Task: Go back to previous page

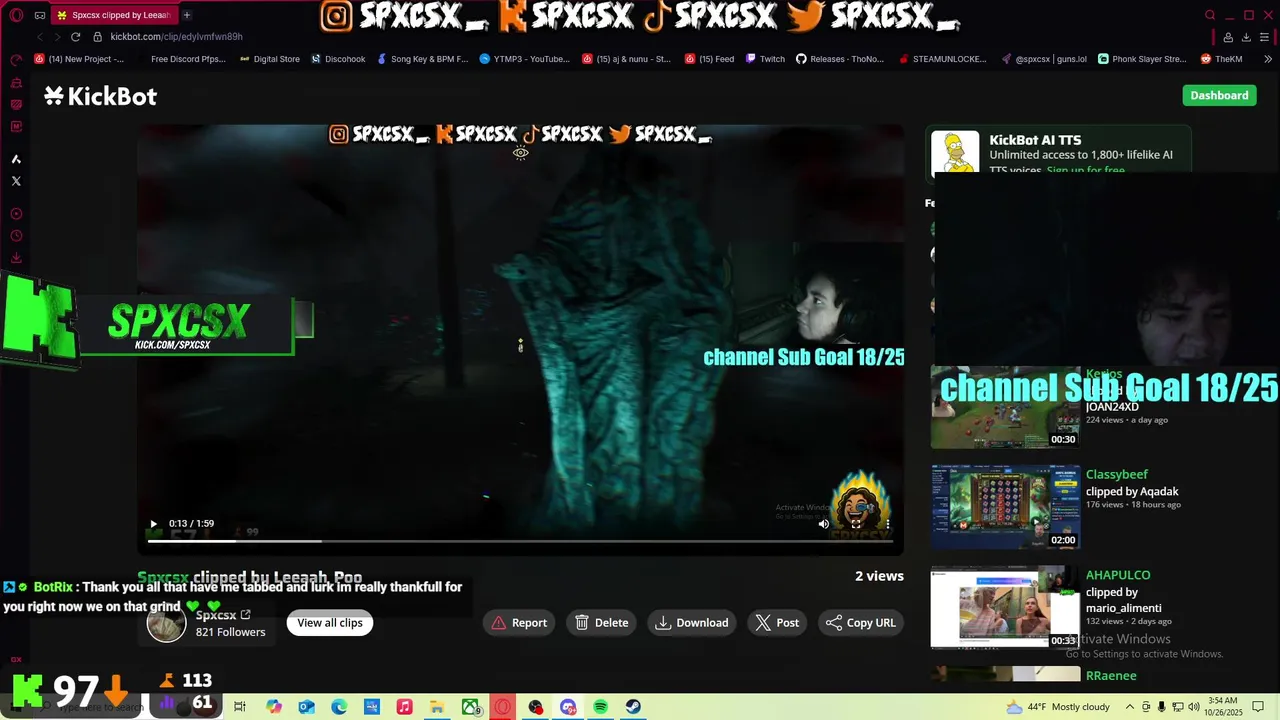Action: 40,37
